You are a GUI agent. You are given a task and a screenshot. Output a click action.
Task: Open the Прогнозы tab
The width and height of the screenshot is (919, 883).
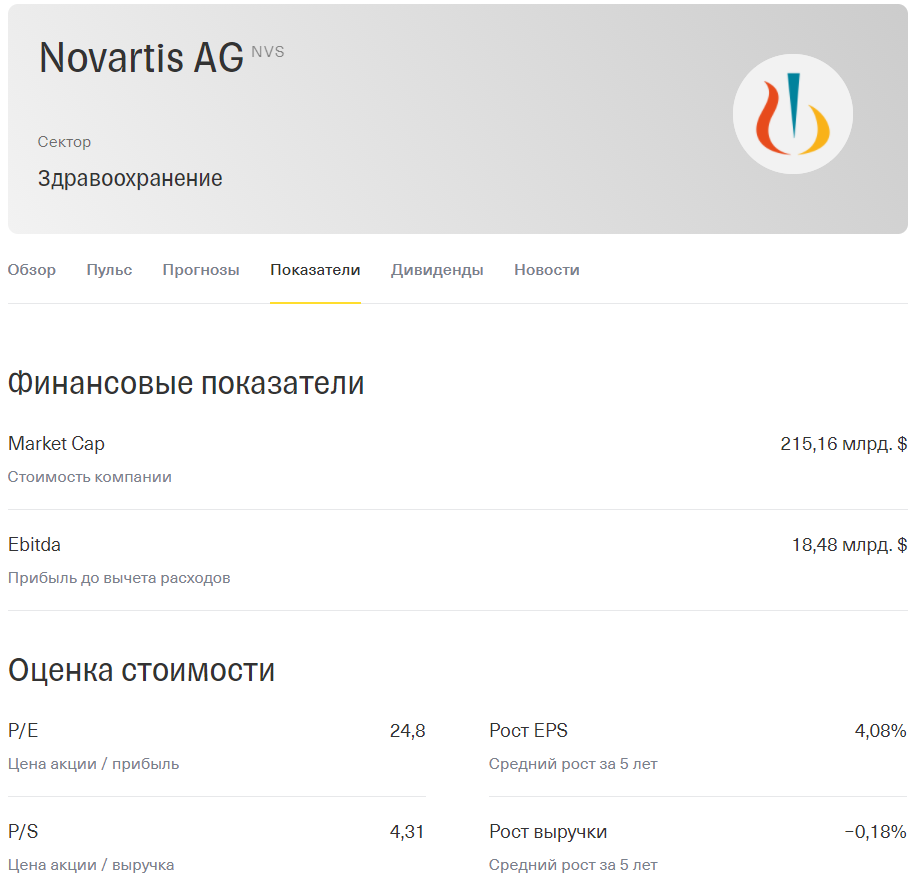click(201, 270)
